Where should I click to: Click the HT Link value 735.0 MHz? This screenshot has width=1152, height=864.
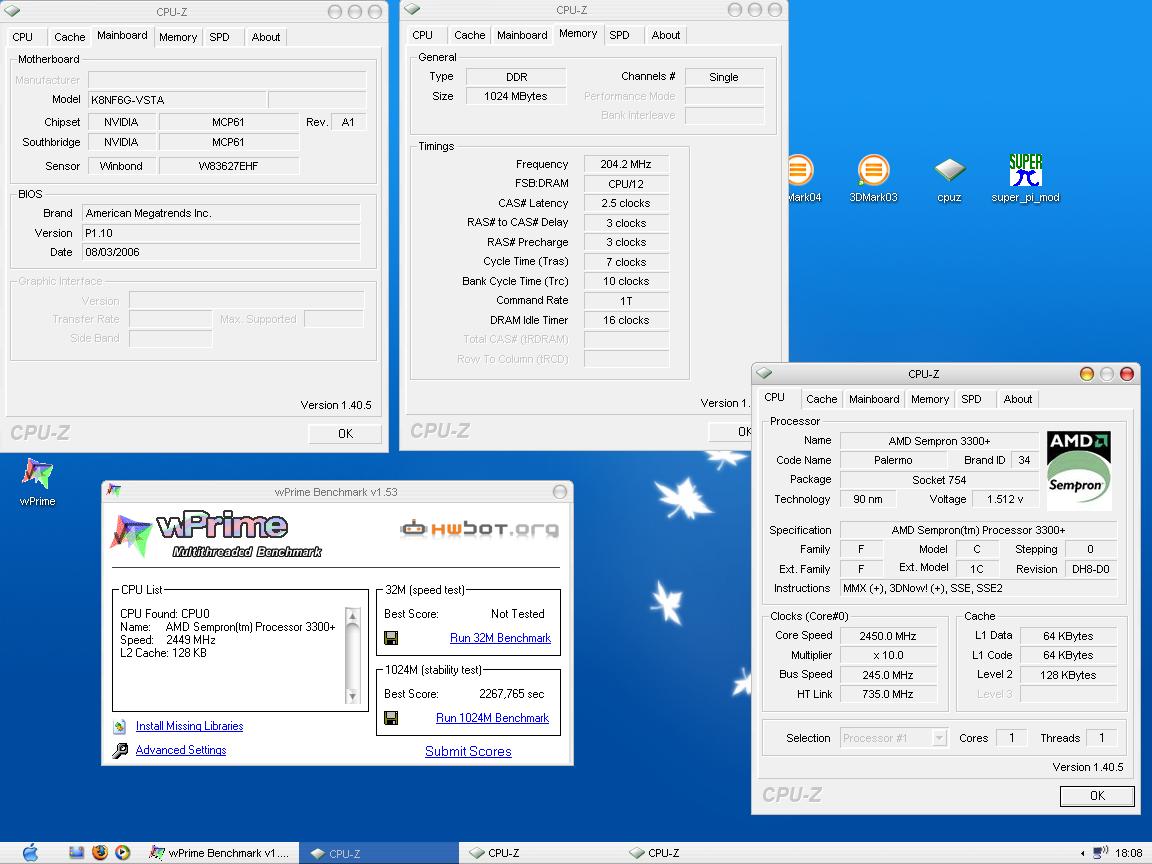[888, 694]
